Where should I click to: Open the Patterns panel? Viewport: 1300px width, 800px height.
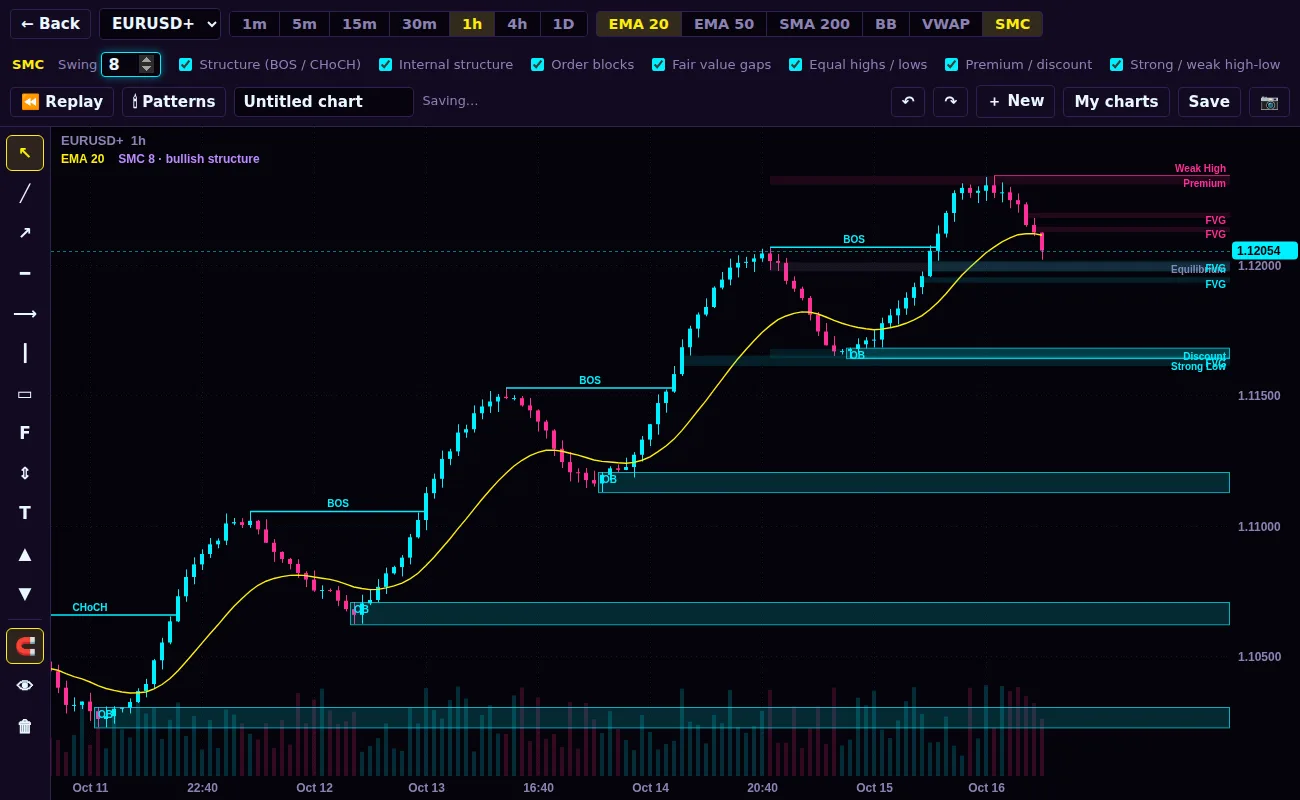(x=174, y=102)
